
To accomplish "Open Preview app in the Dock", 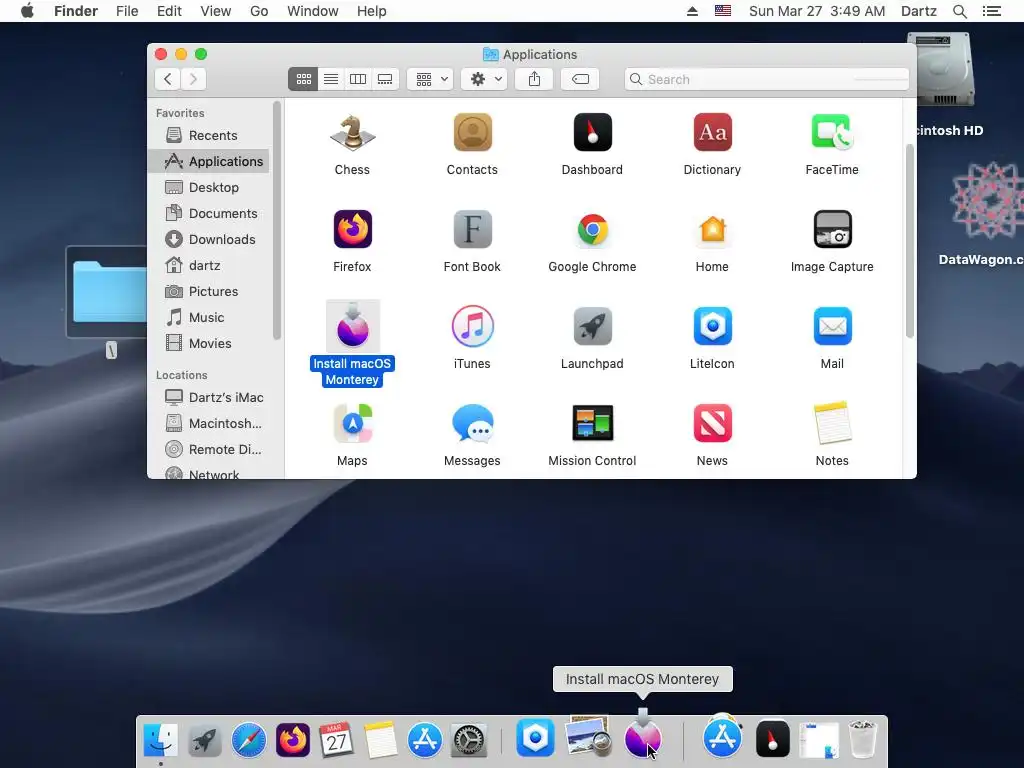I will point(588,738).
